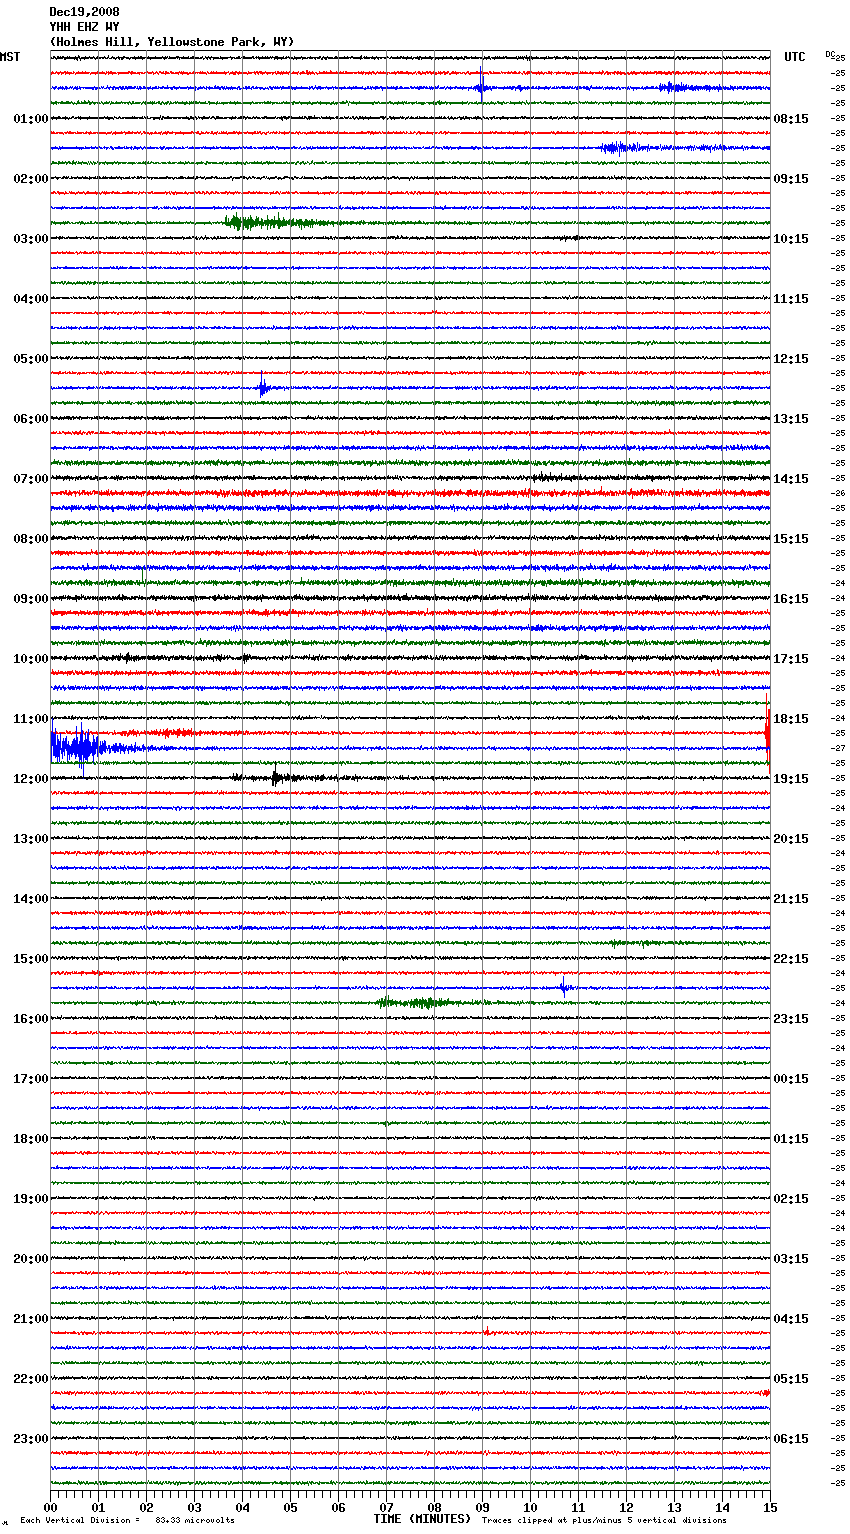The image size is (850, 1534).
Task: Click the "08:15" UTC row label
Action: tap(791, 119)
